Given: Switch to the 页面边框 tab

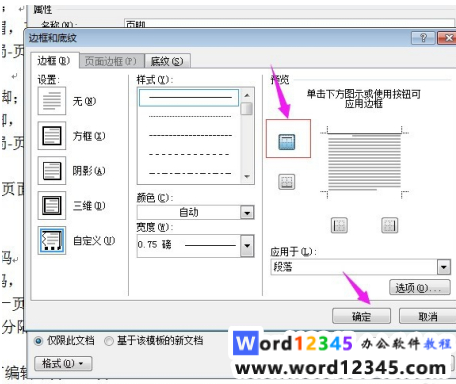Looking at the screenshot, I should (x=111, y=61).
